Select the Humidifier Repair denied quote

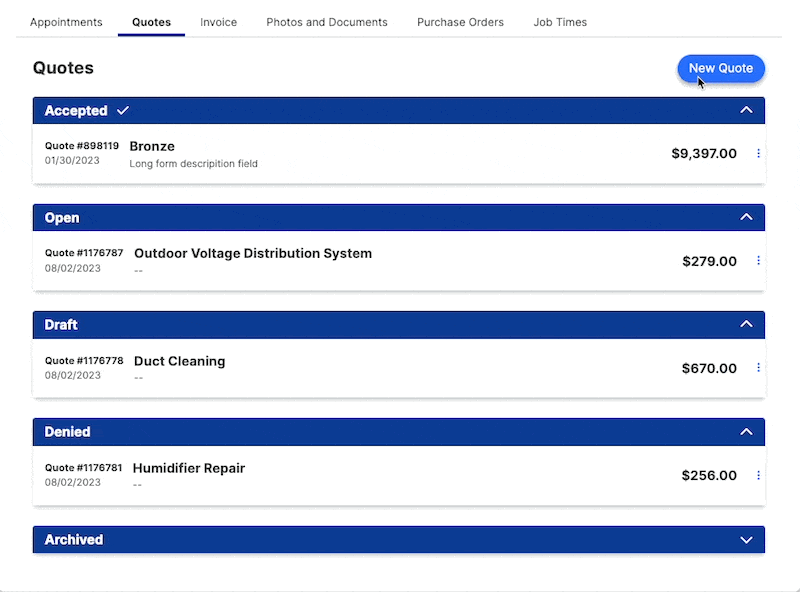pyautogui.click(x=399, y=475)
